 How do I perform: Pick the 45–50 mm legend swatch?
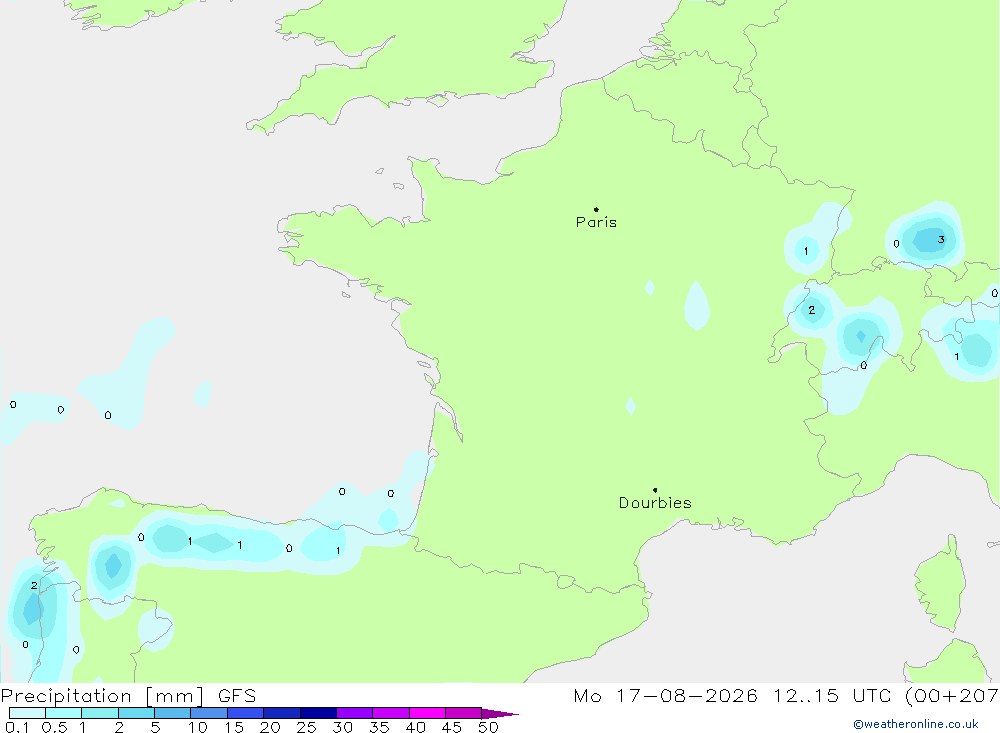click(x=464, y=713)
